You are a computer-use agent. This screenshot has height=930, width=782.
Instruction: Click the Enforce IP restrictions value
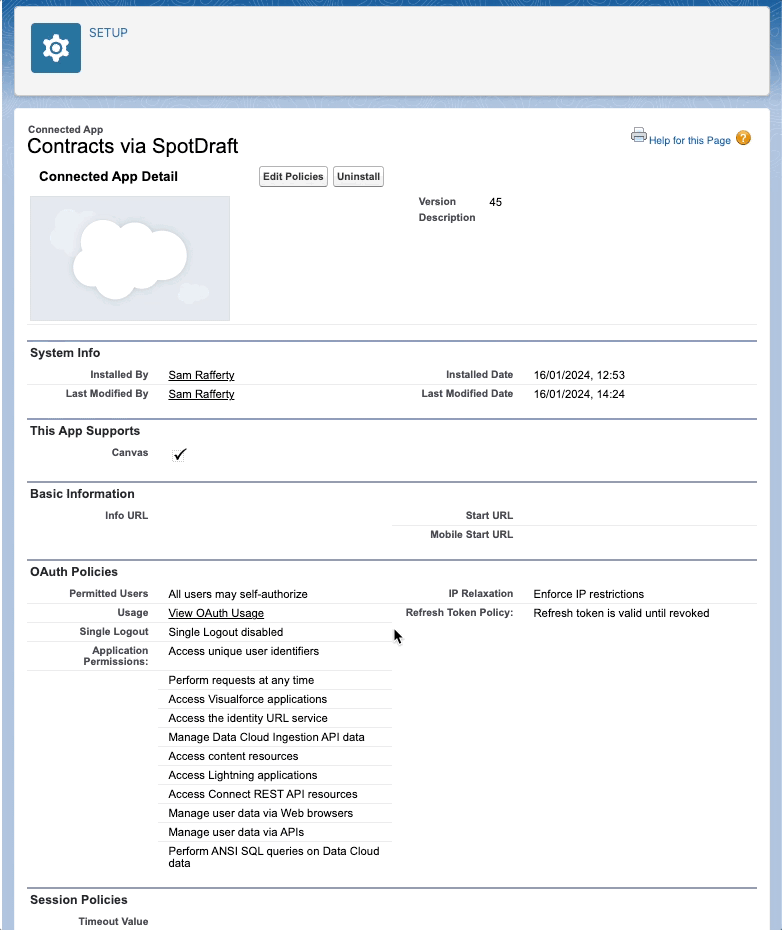coord(589,594)
